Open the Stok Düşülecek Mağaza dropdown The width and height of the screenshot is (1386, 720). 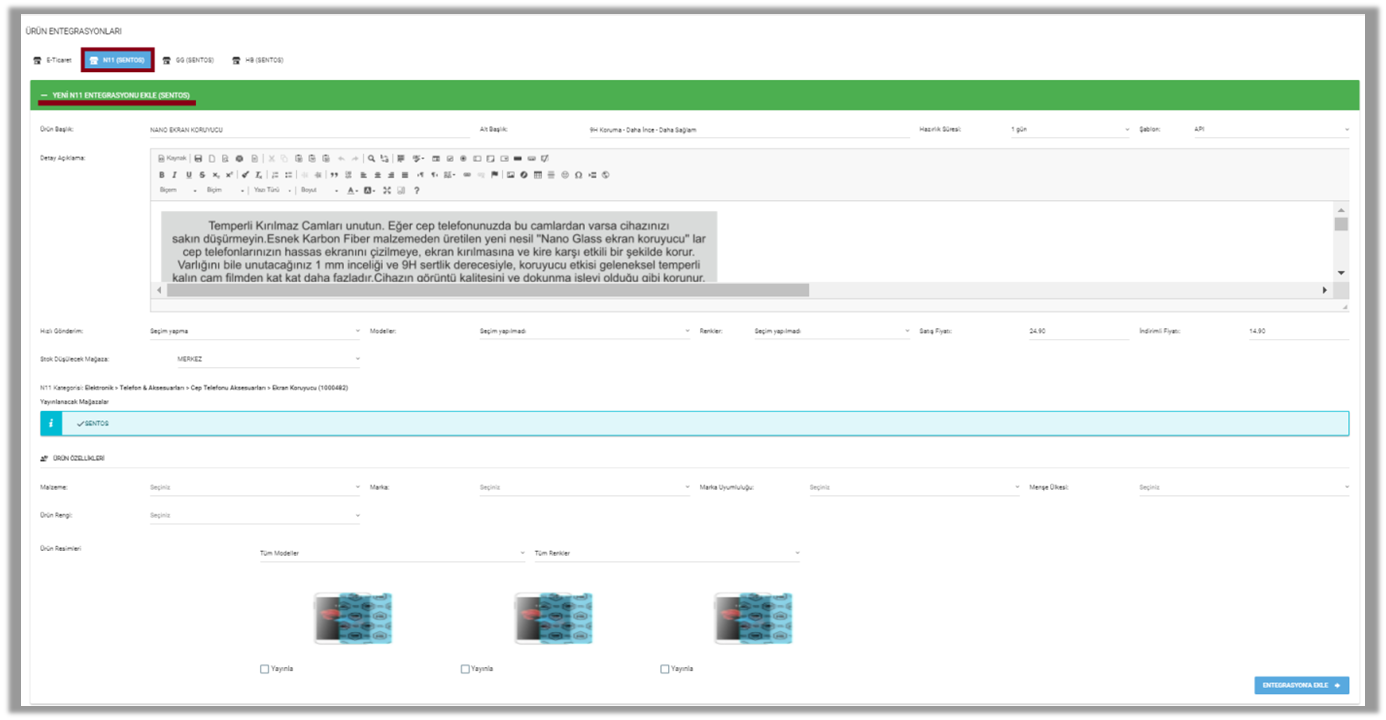click(x=267, y=358)
